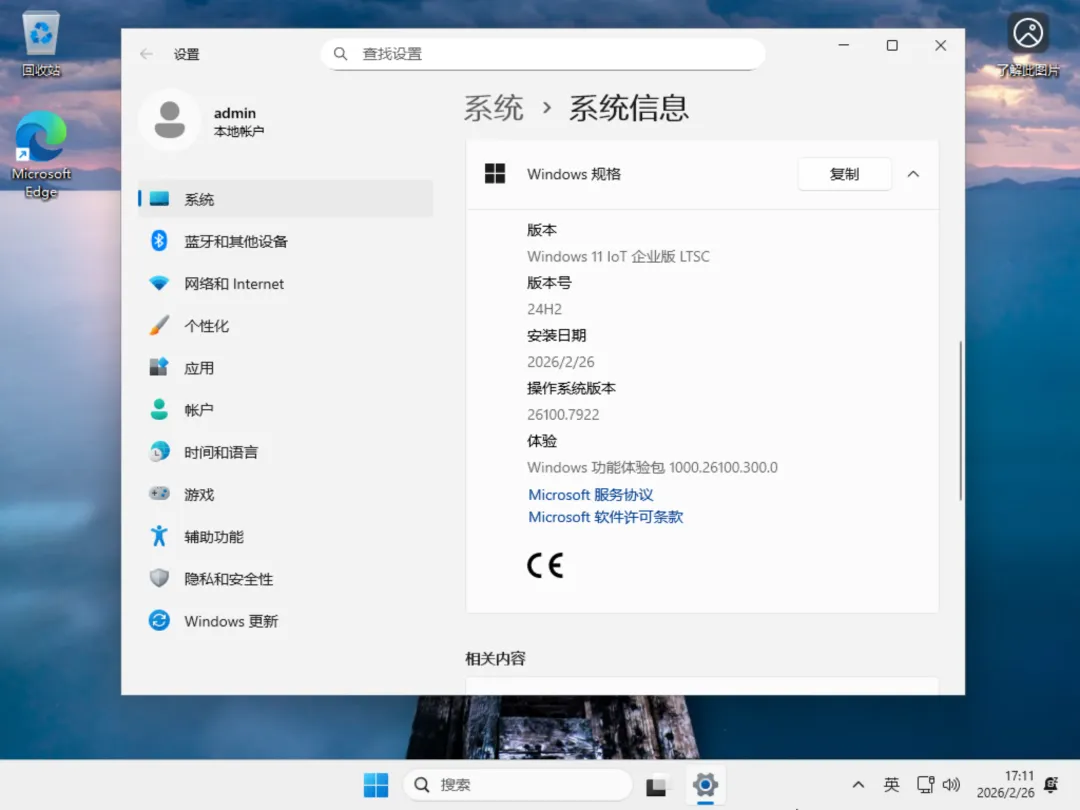Open the Microsoft 软件许可条款 link
This screenshot has width=1080, height=810.
(606, 517)
